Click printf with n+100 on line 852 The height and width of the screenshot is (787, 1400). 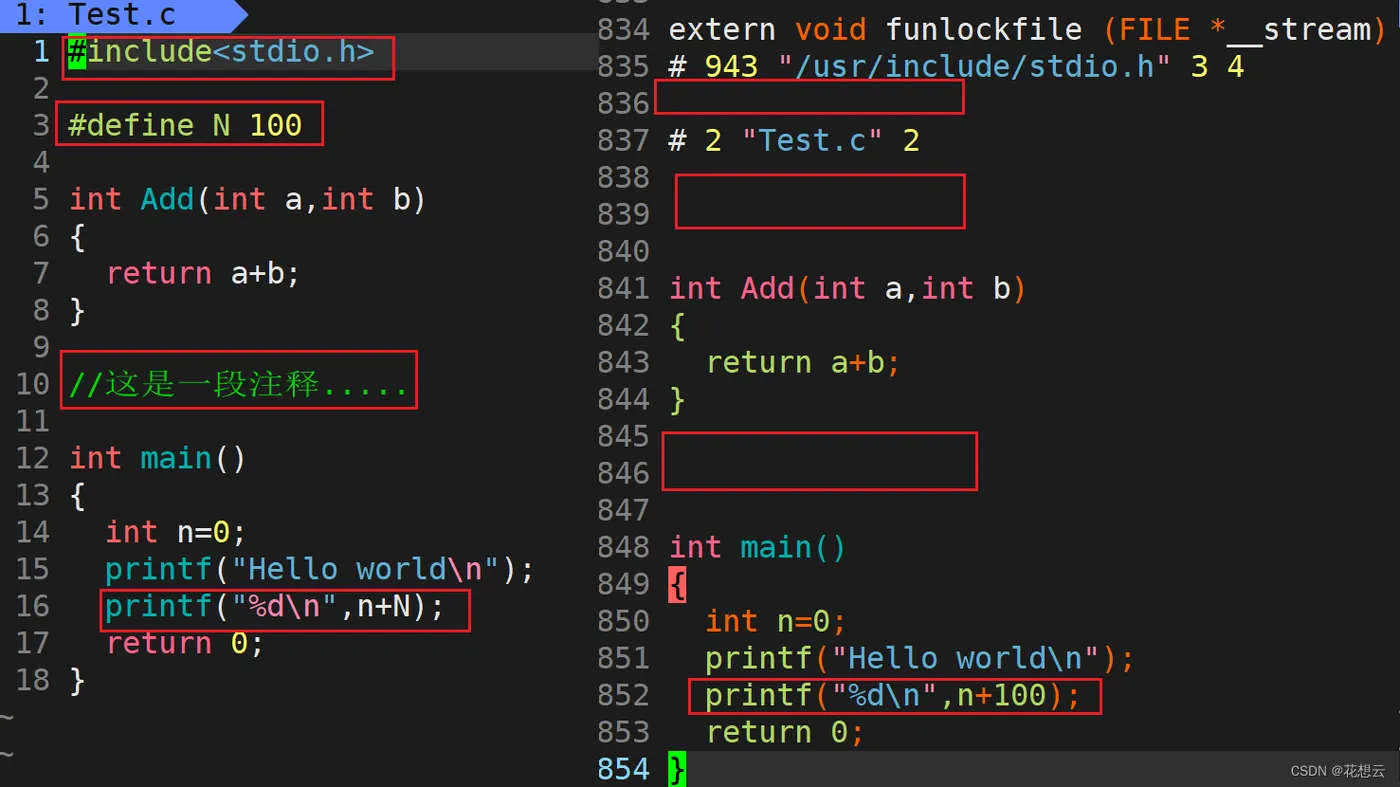pos(893,695)
